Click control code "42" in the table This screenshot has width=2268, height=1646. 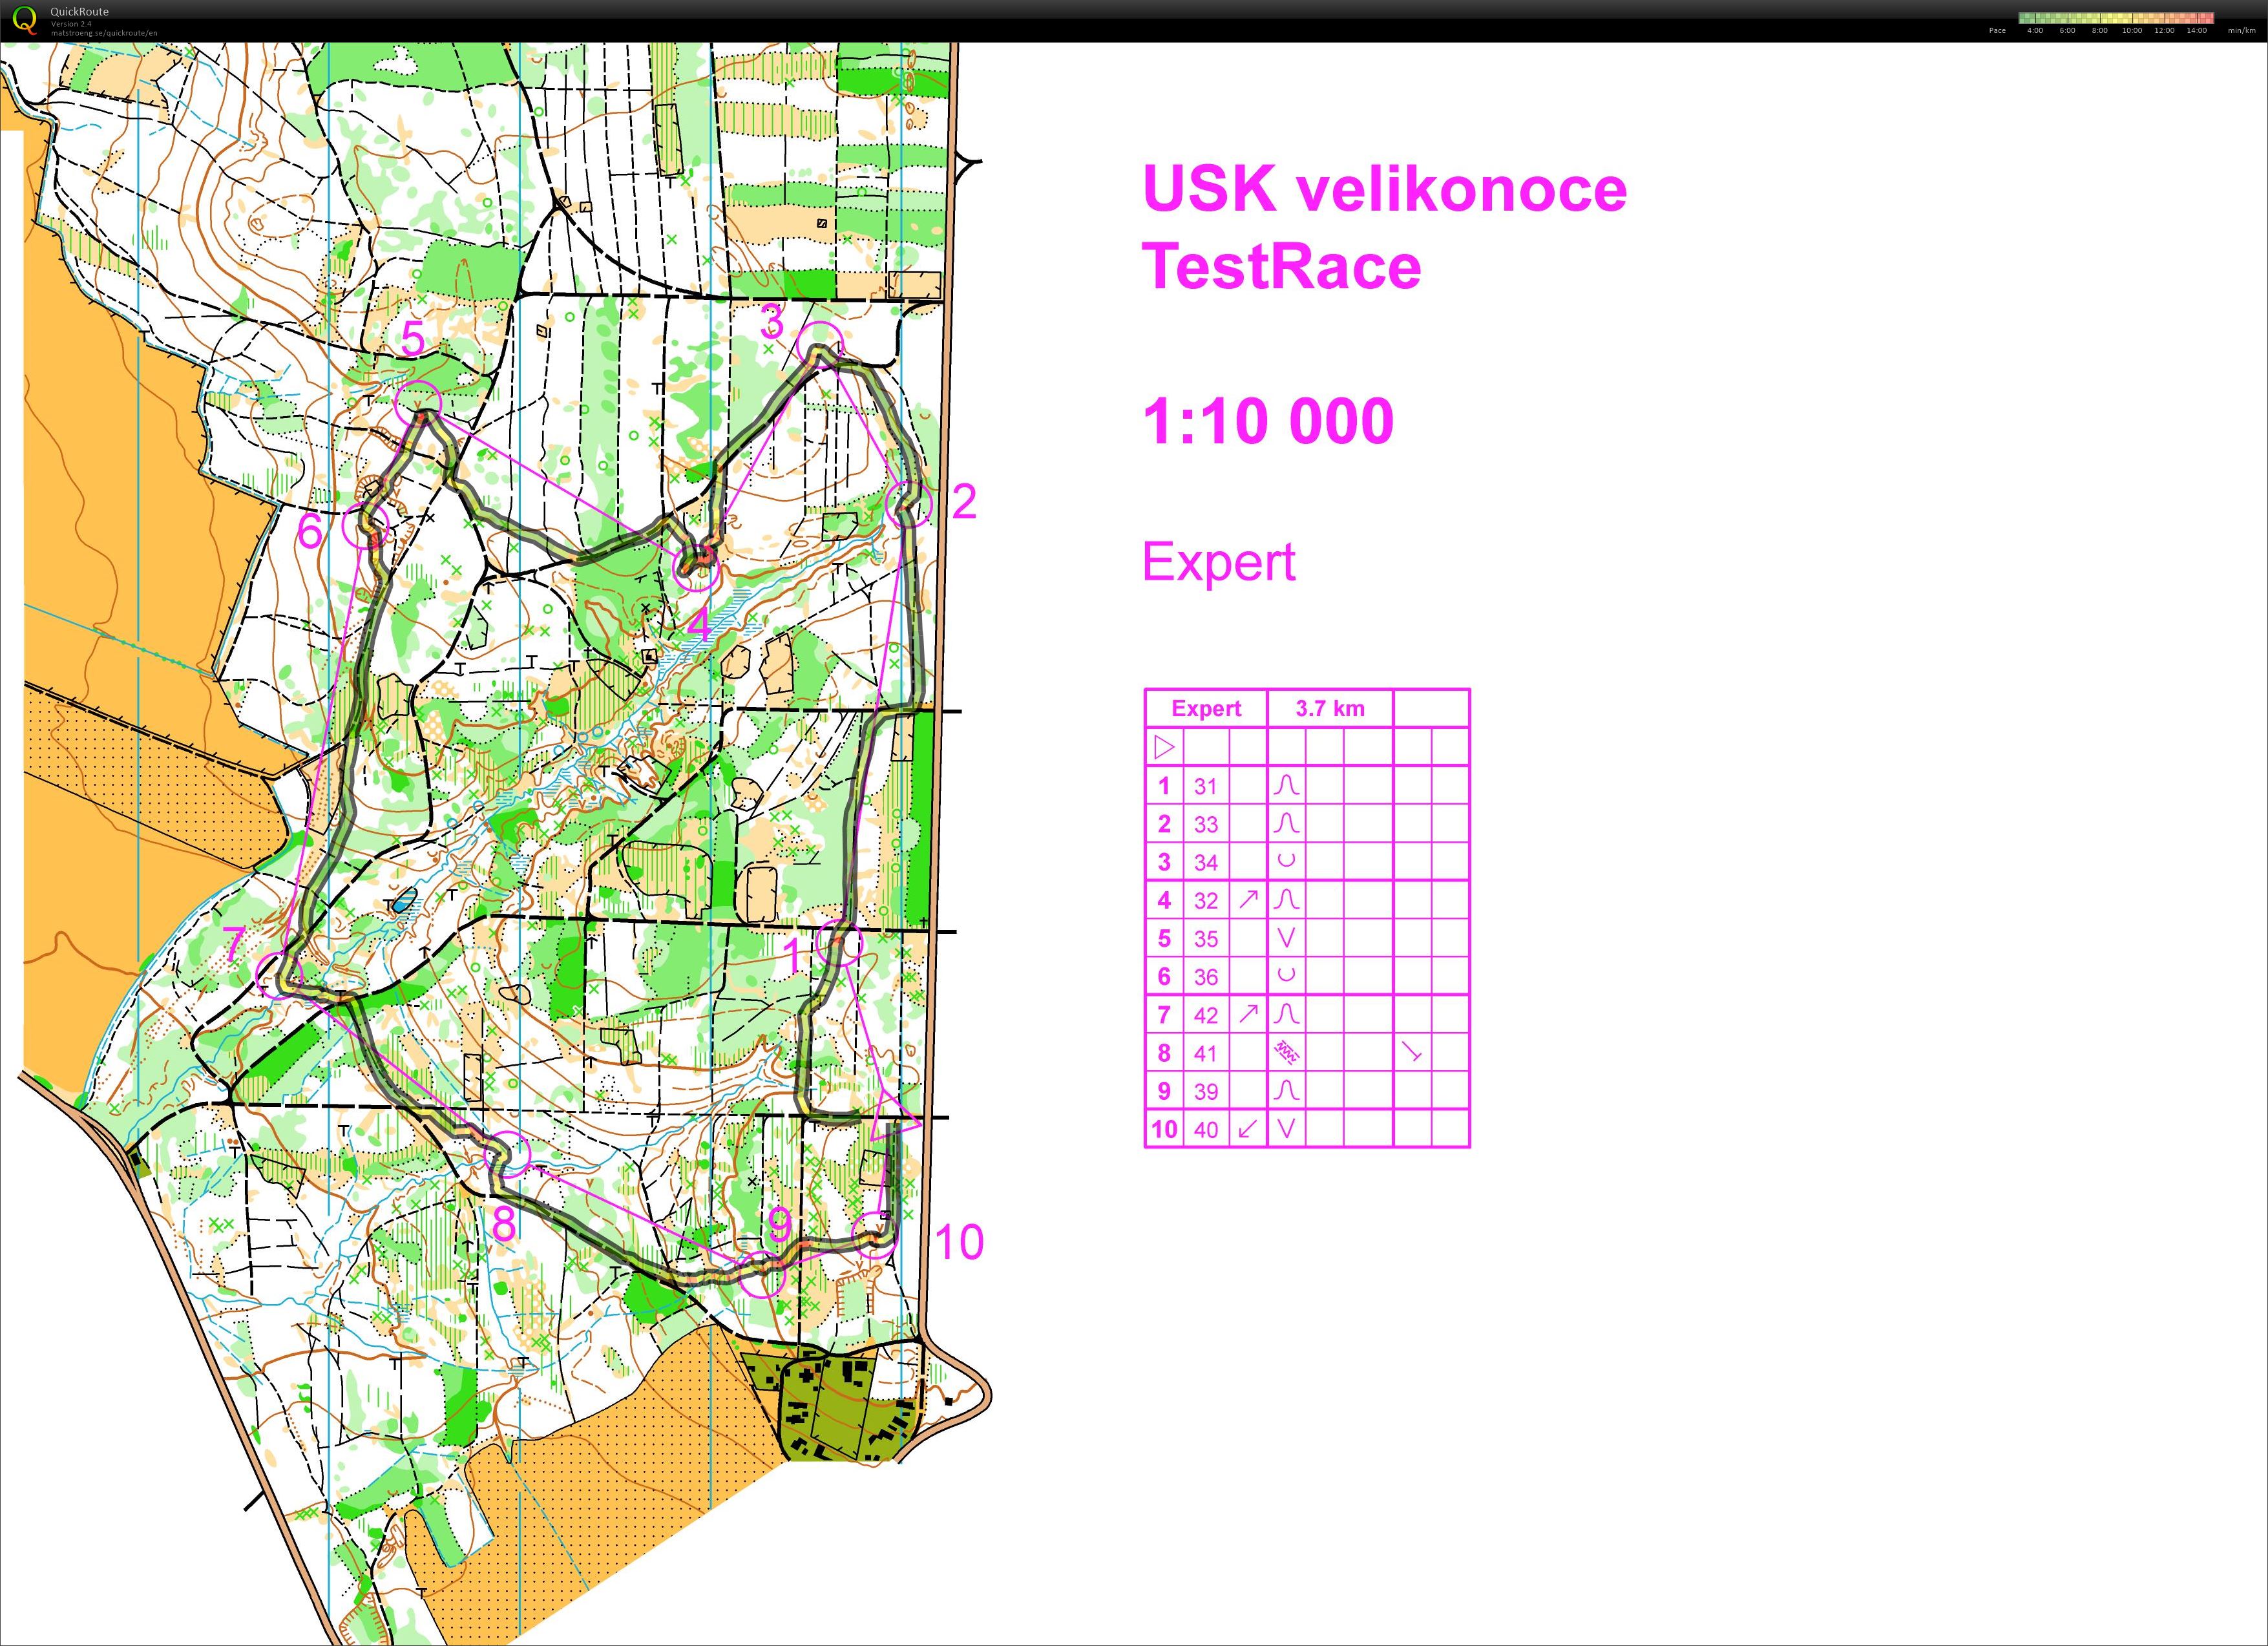(x=1206, y=1016)
